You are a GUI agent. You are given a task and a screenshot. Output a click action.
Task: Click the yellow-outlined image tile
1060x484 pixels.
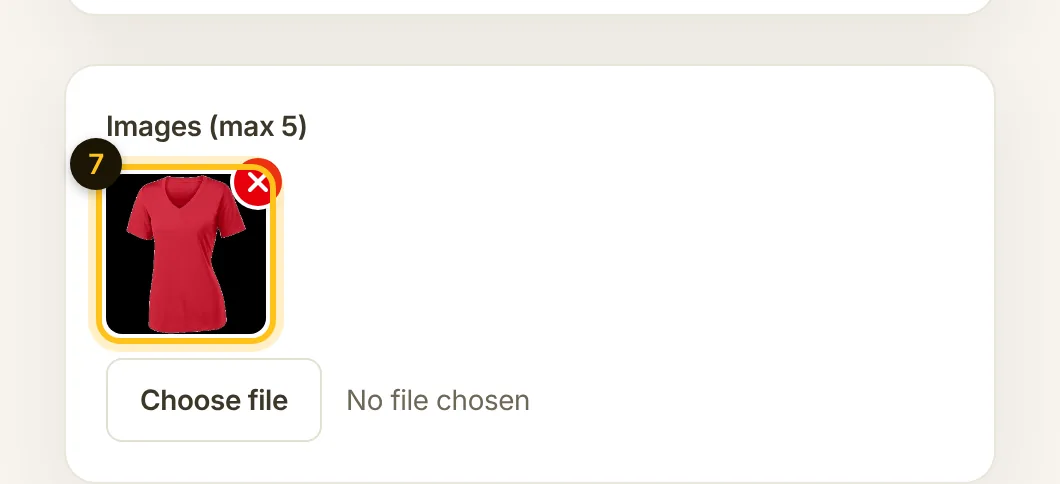(186, 254)
